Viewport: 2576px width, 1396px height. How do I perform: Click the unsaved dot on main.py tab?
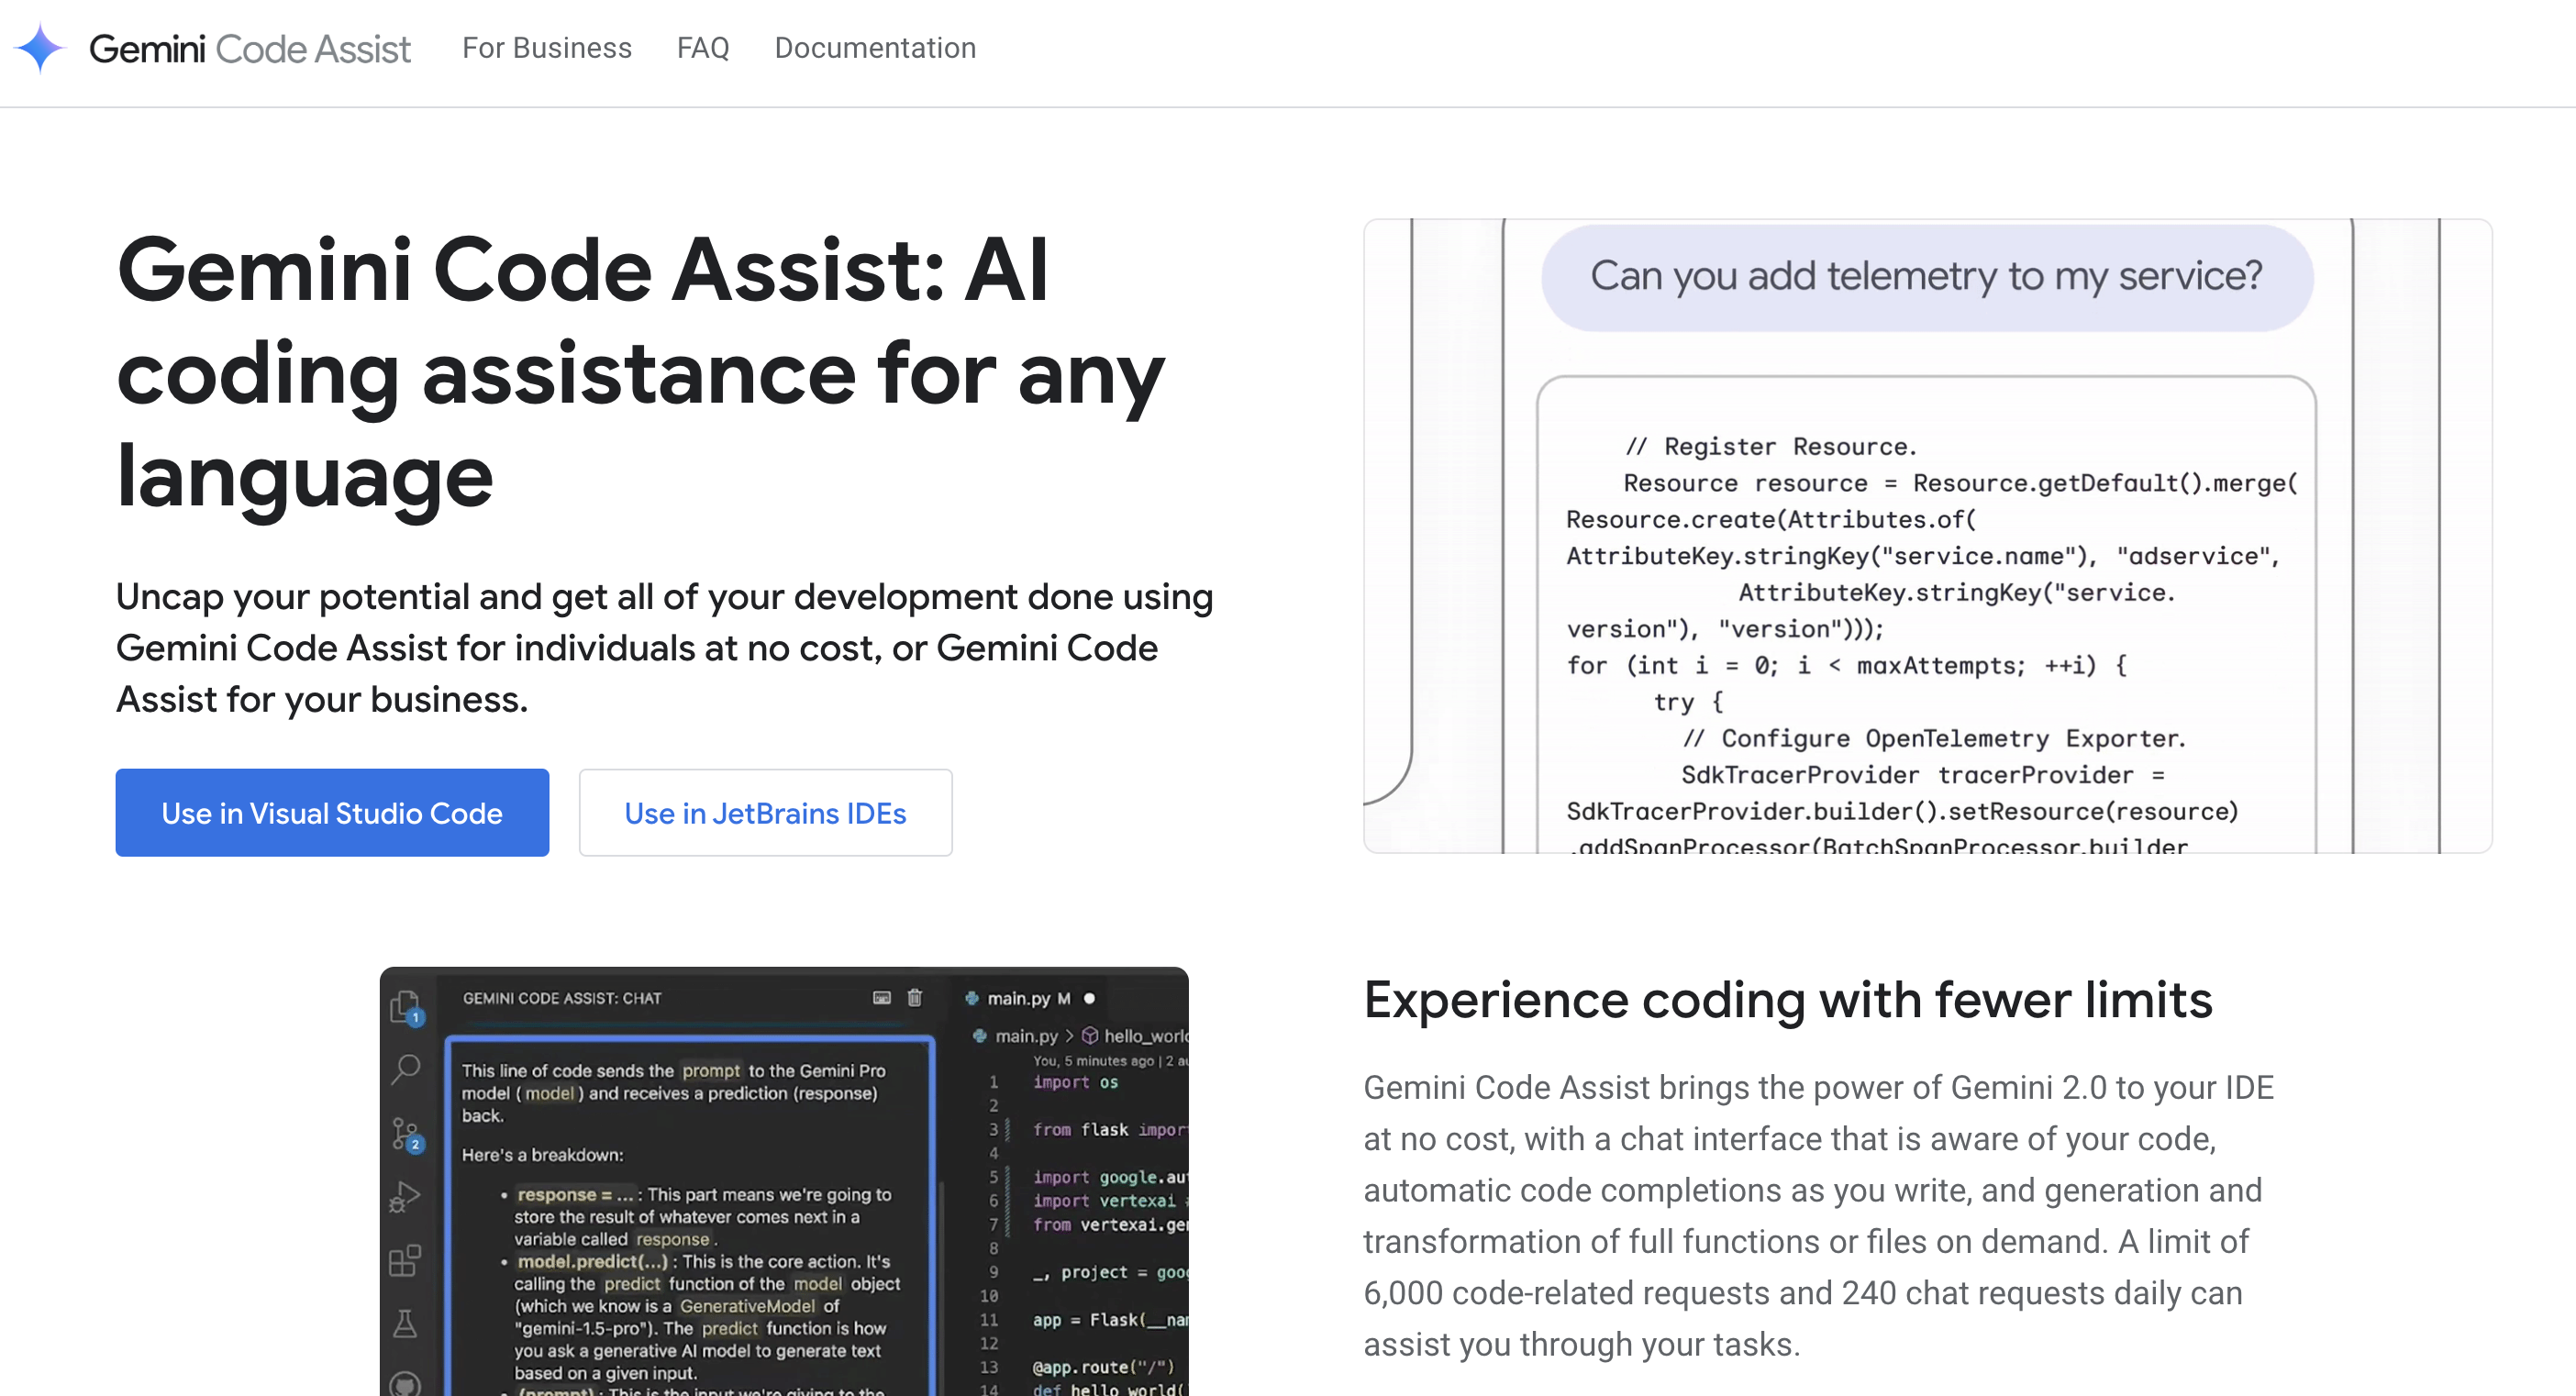coord(1090,998)
